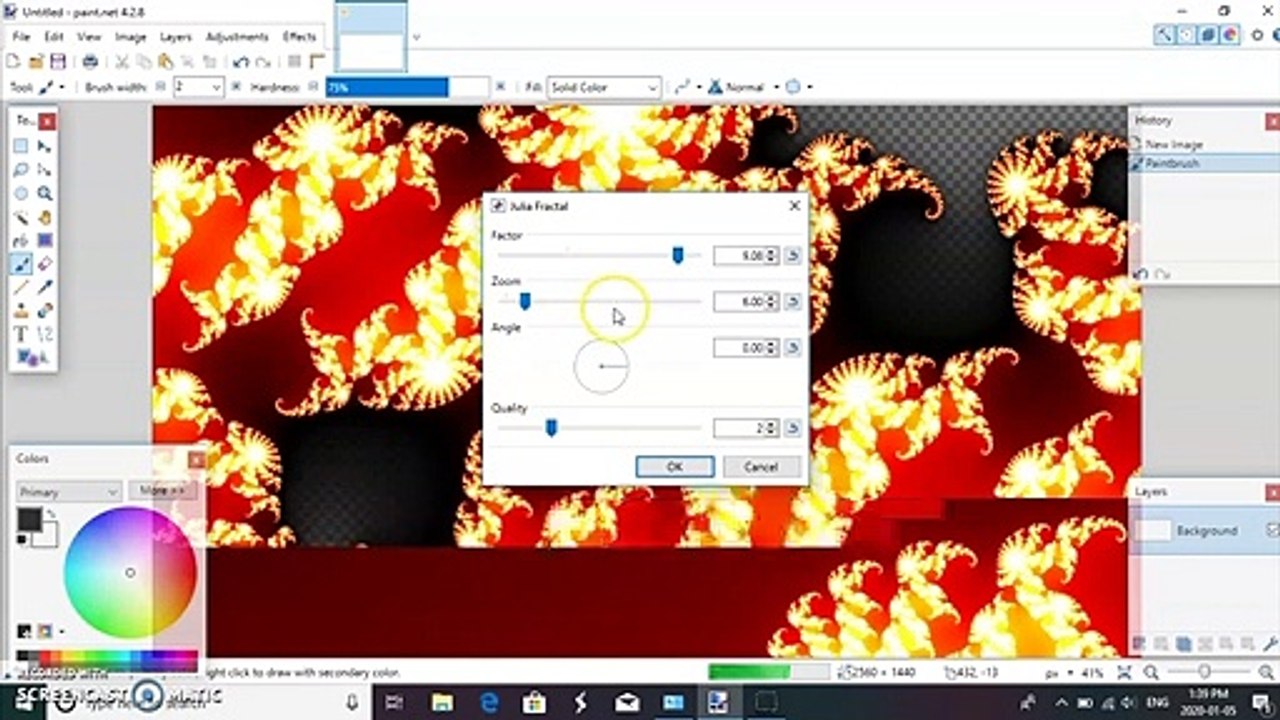The image size is (1280, 720).
Task: Click the Save floppy disk icon
Action: point(58,62)
